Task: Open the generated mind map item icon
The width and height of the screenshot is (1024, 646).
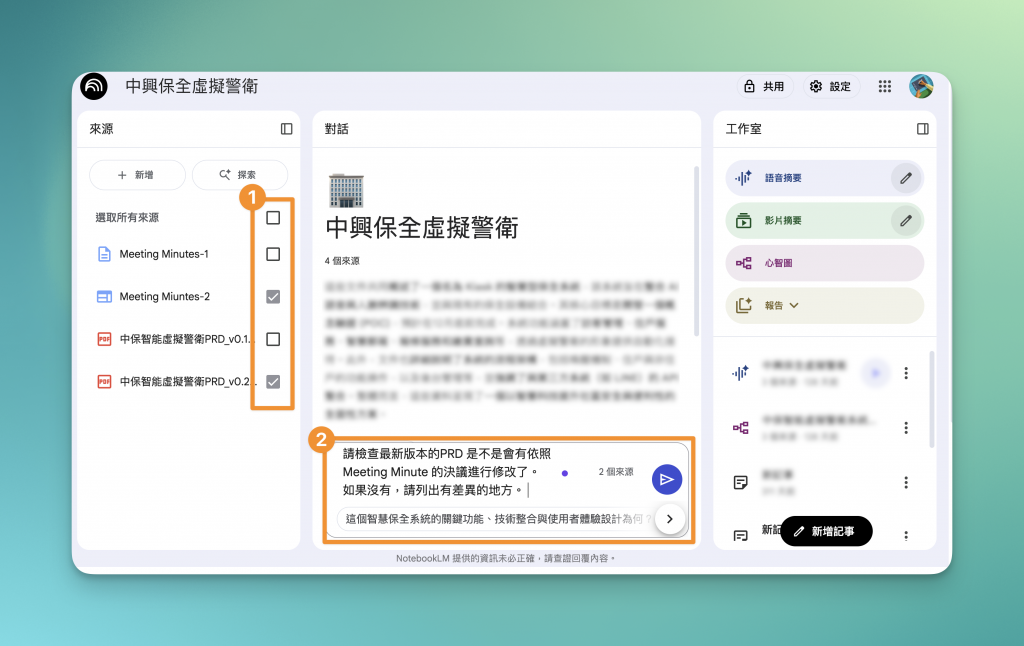Action: [741, 428]
